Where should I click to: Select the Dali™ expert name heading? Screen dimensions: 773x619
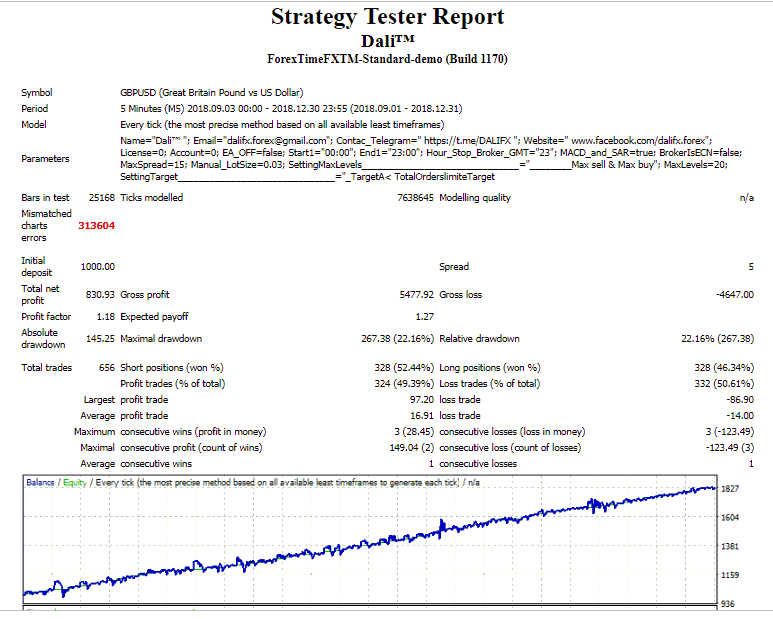(x=387, y=40)
